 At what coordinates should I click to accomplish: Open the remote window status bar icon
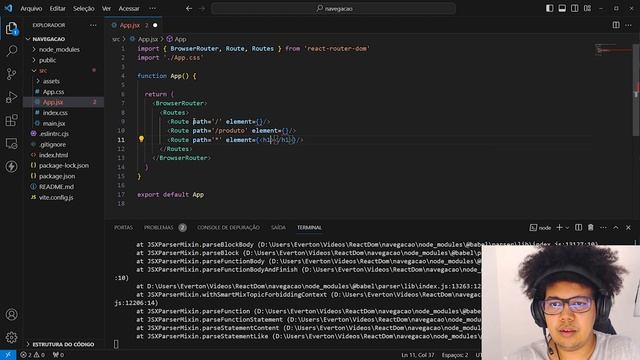click(8, 355)
